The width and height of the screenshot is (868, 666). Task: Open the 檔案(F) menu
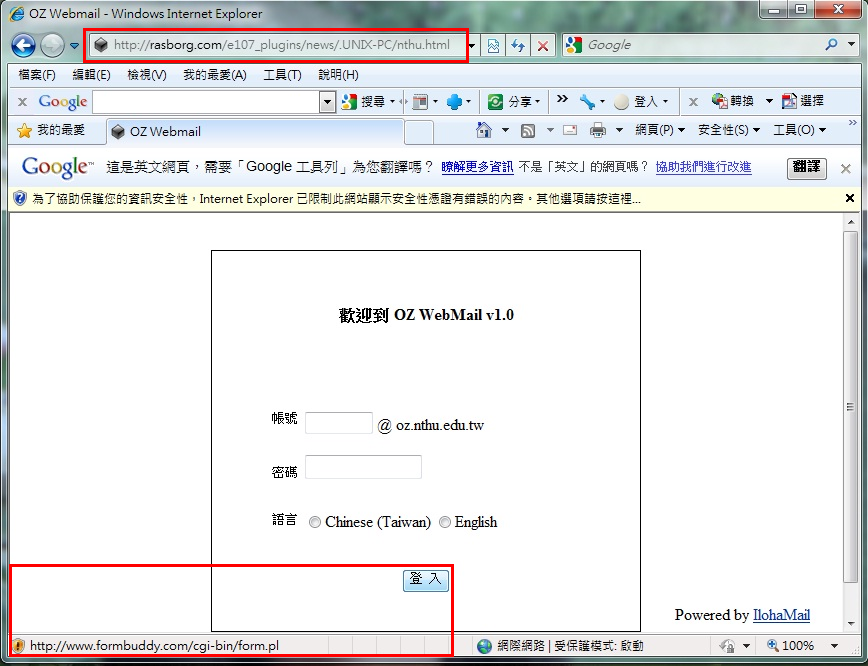tap(37, 75)
